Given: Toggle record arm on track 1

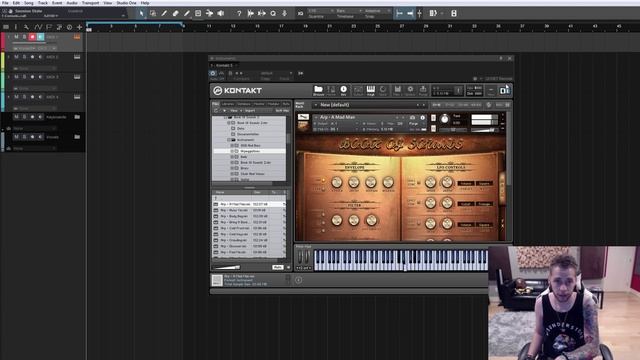Looking at the screenshot, I should click(32, 37).
